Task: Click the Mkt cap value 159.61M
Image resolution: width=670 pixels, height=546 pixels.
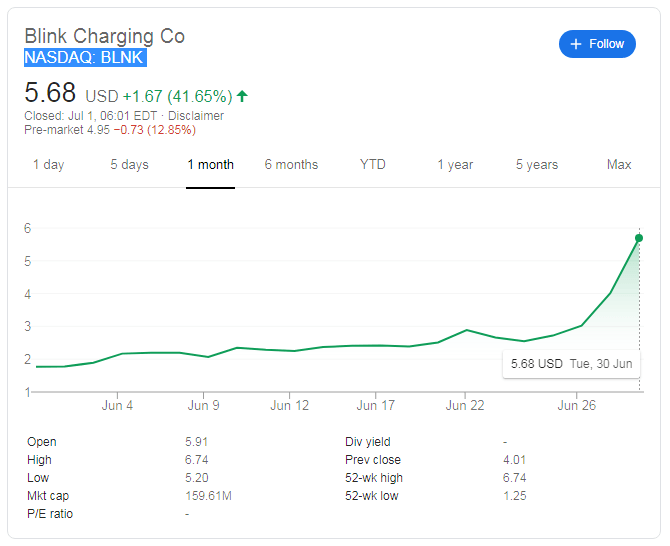Action: click(x=209, y=496)
